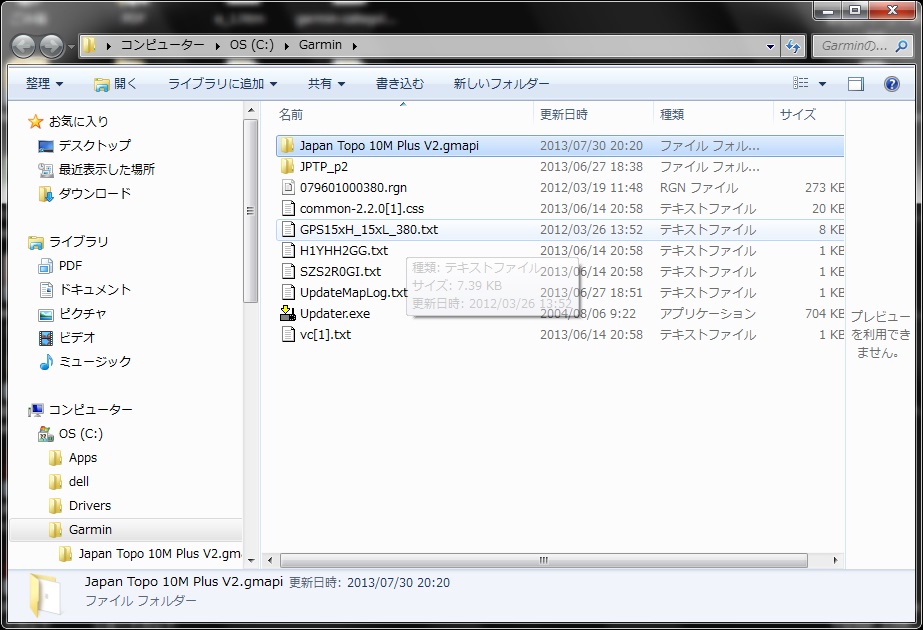The image size is (923, 630).
Task: Open the 共有 (Share) menu
Action: tap(326, 84)
